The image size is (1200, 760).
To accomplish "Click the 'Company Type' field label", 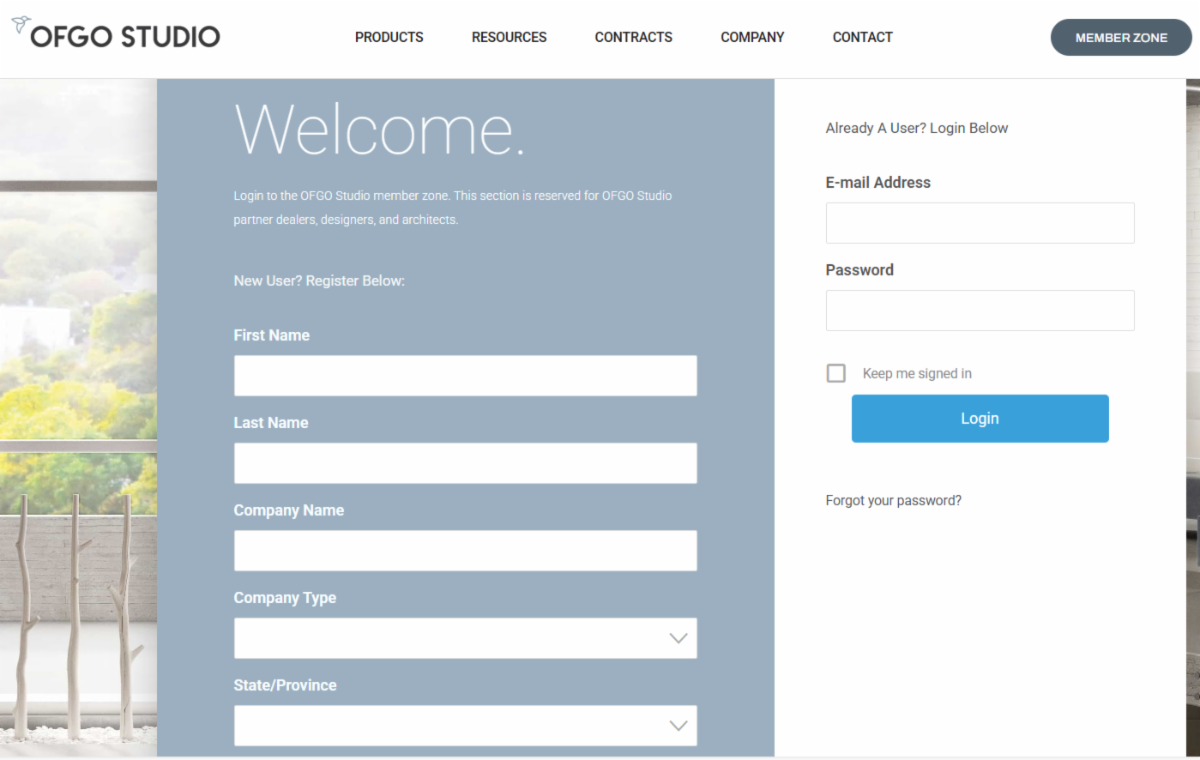I will (x=285, y=598).
